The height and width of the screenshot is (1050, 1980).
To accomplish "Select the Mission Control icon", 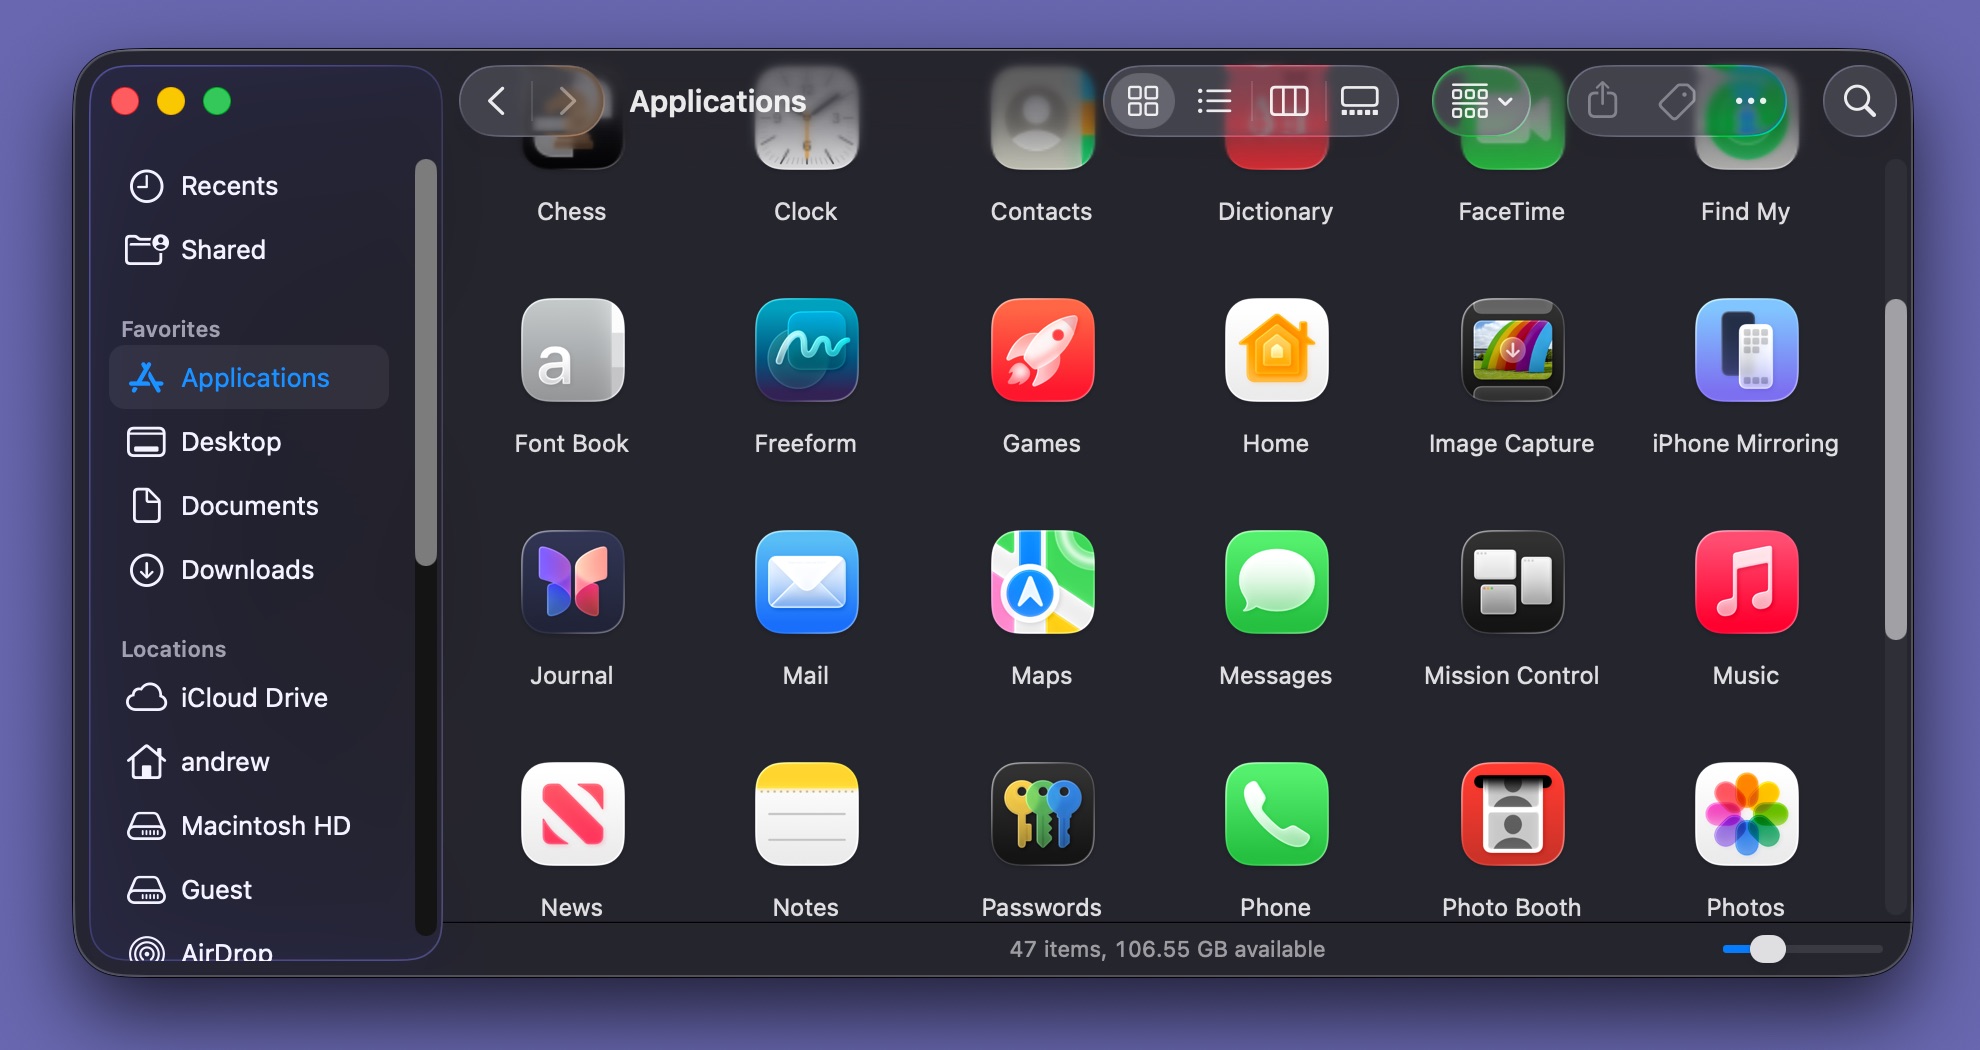I will [x=1512, y=582].
